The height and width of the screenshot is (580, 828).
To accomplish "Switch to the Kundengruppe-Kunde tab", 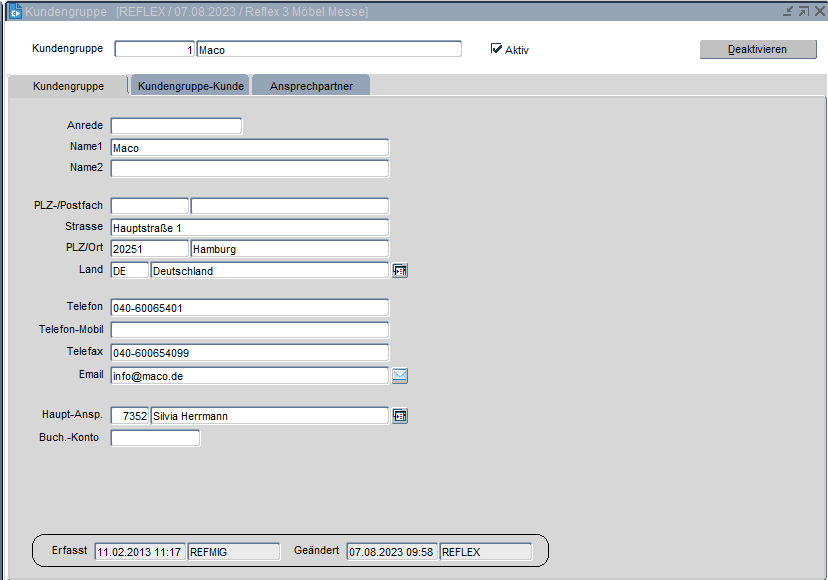I will tap(190, 86).
